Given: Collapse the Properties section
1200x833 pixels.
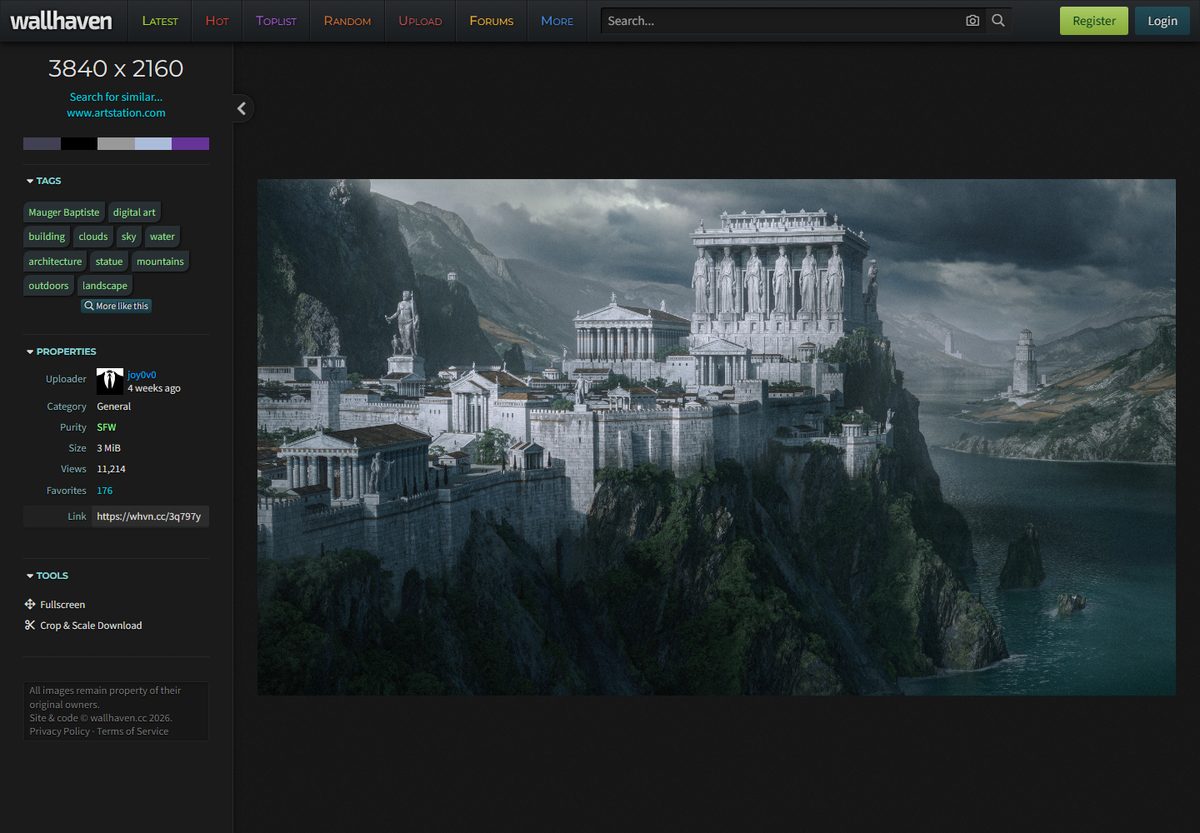Looking at the screenshot, I should tap(61, 352).
